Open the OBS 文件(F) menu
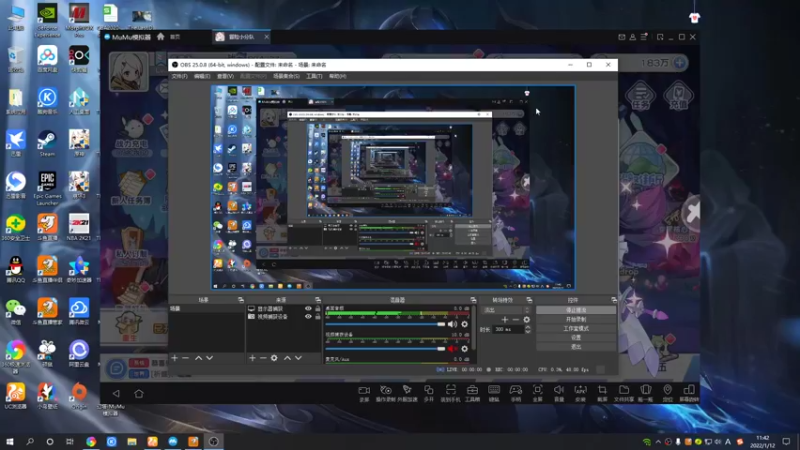The width and height of the screenshot is (800, 450). (x=180, y=76)
